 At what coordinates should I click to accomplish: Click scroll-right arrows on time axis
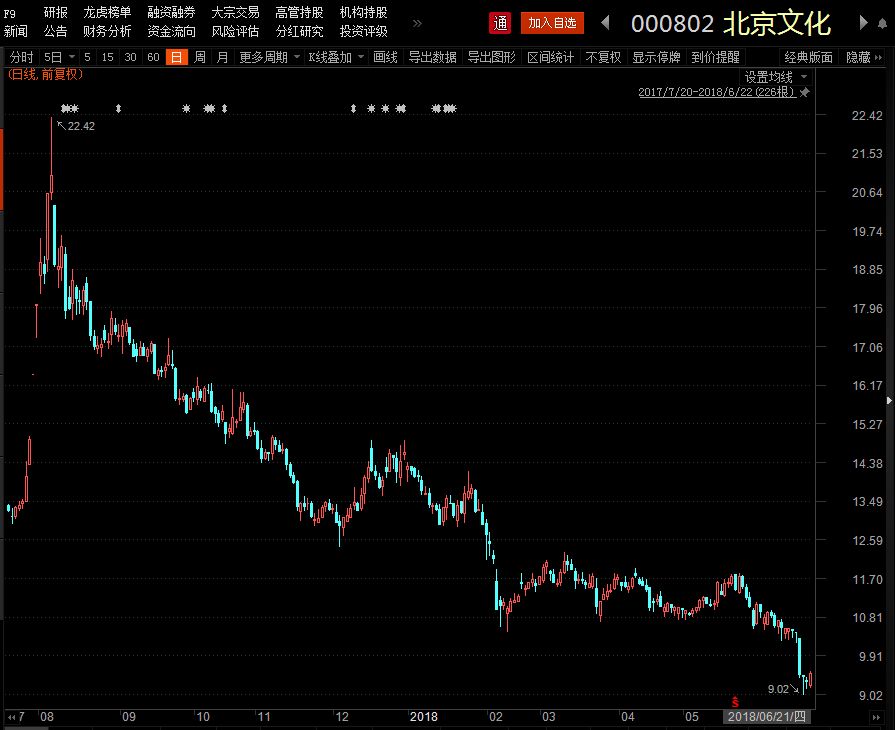876,717
